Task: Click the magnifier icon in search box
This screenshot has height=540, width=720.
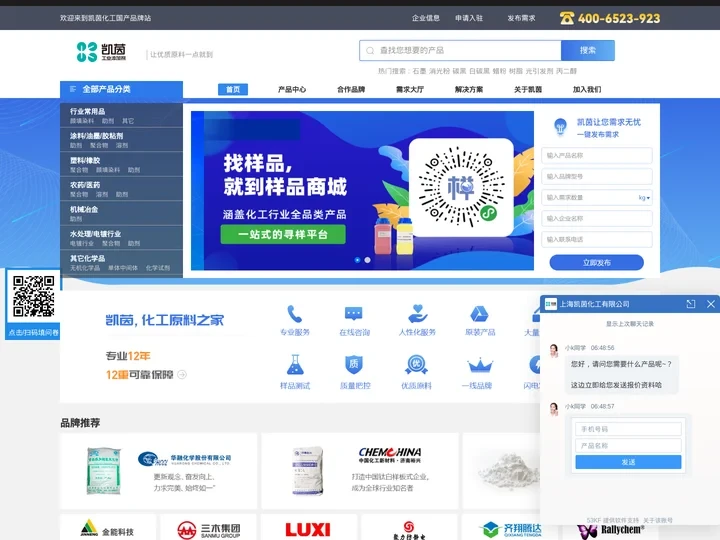Action: (370, 51)
